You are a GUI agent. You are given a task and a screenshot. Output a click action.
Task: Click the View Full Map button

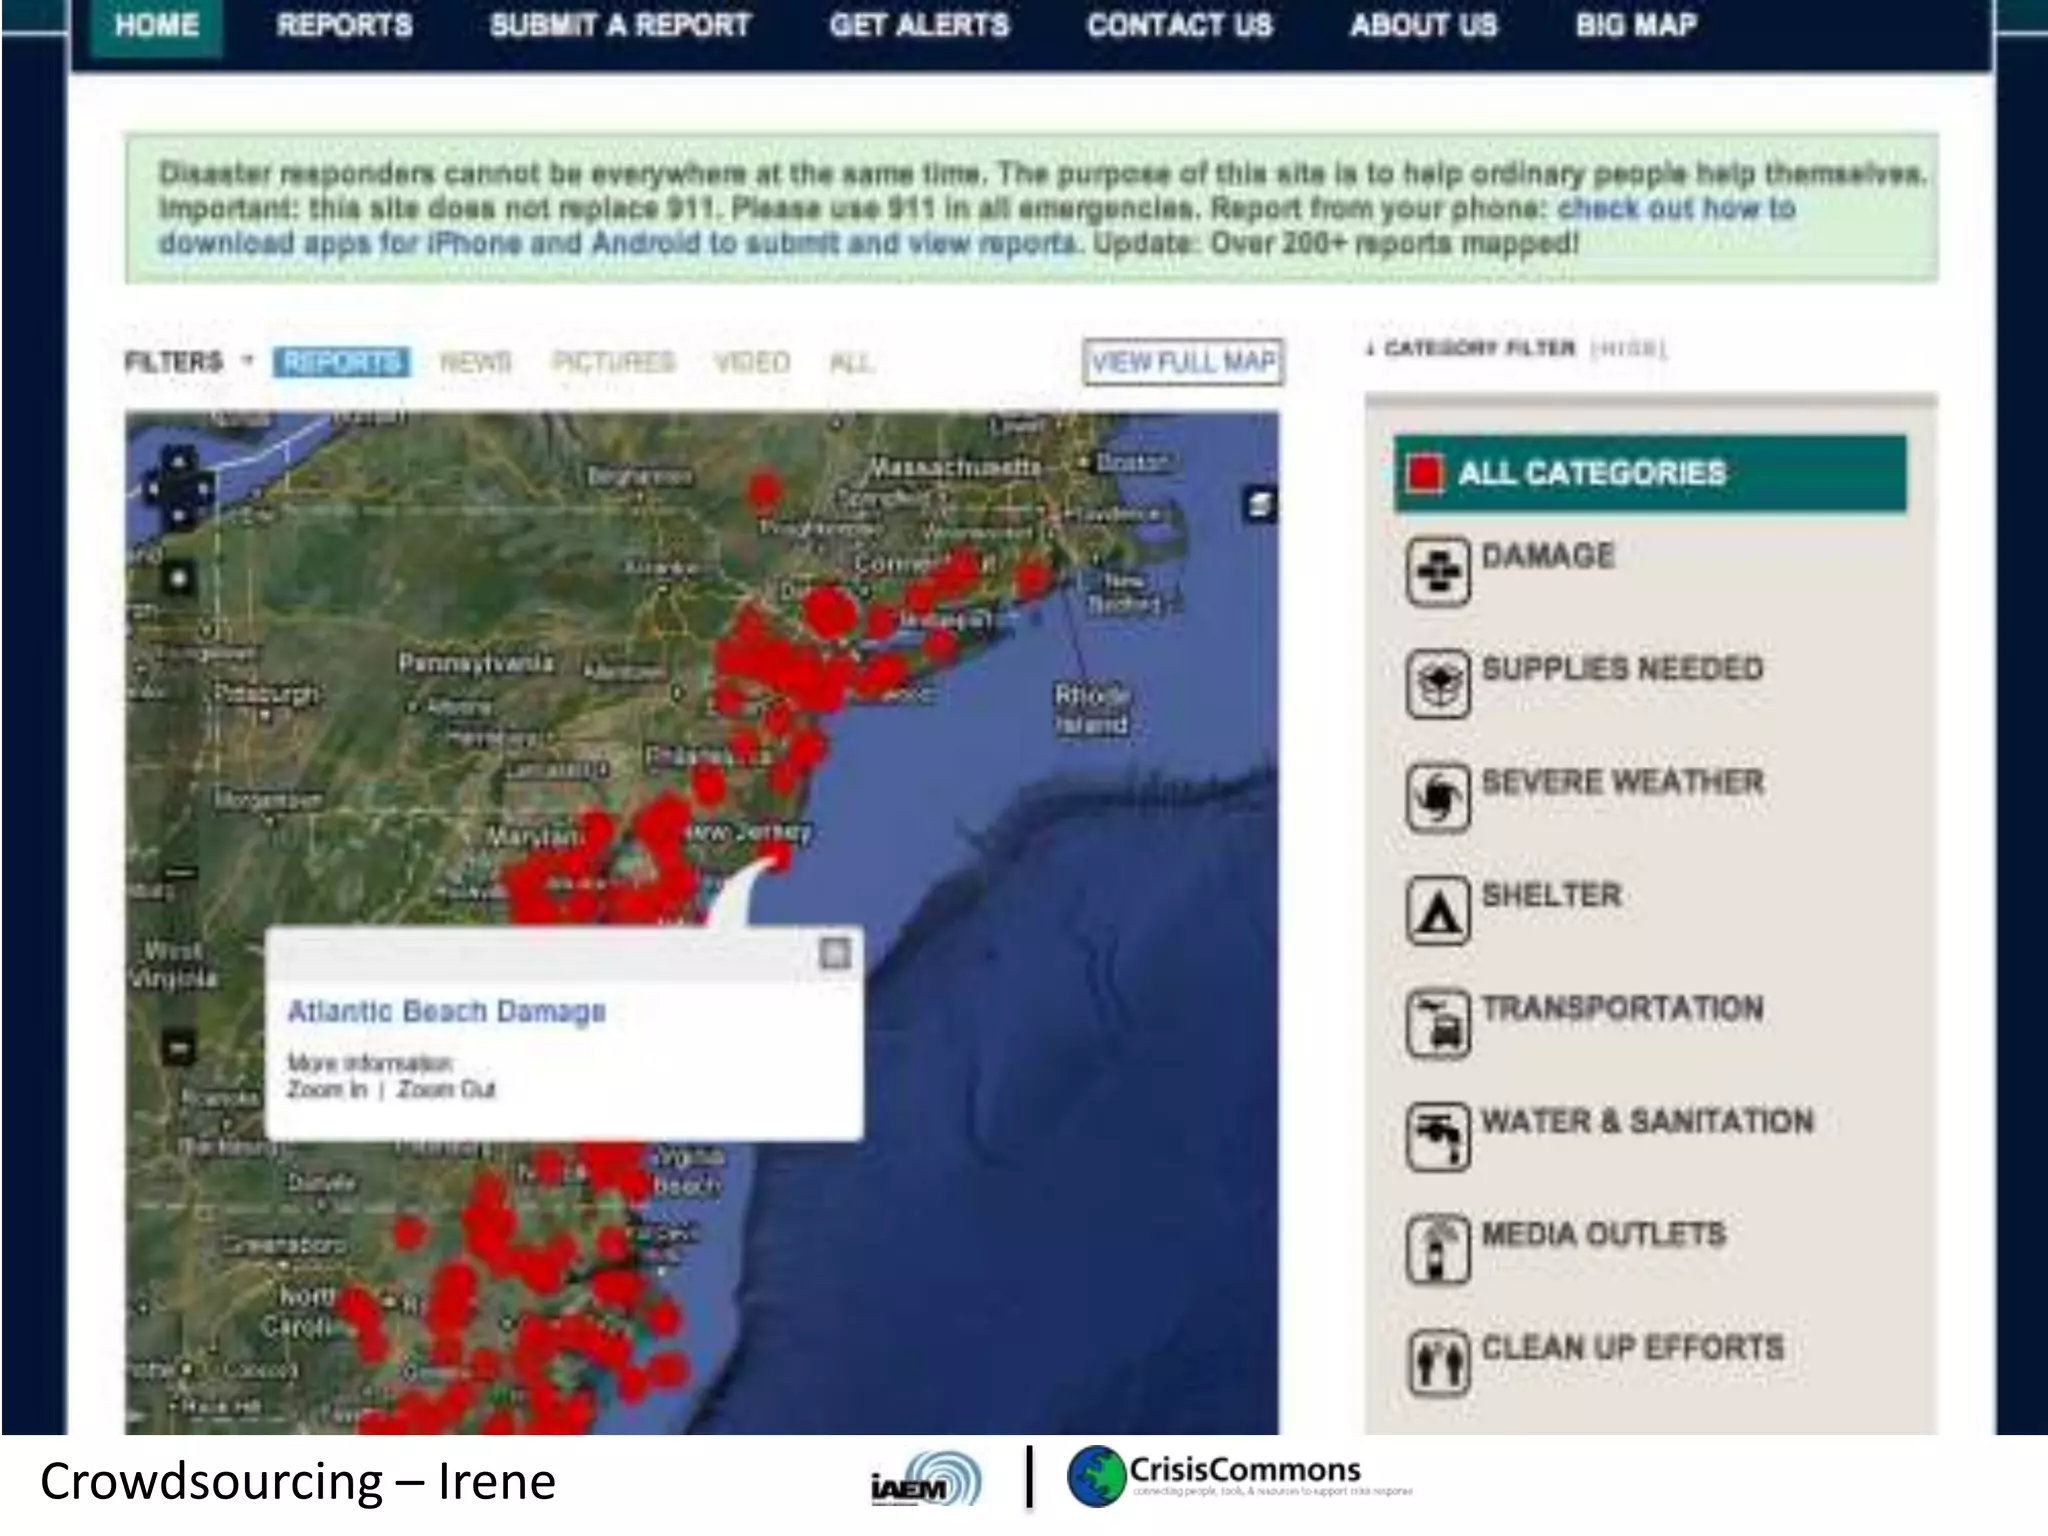click(1183, 362)
